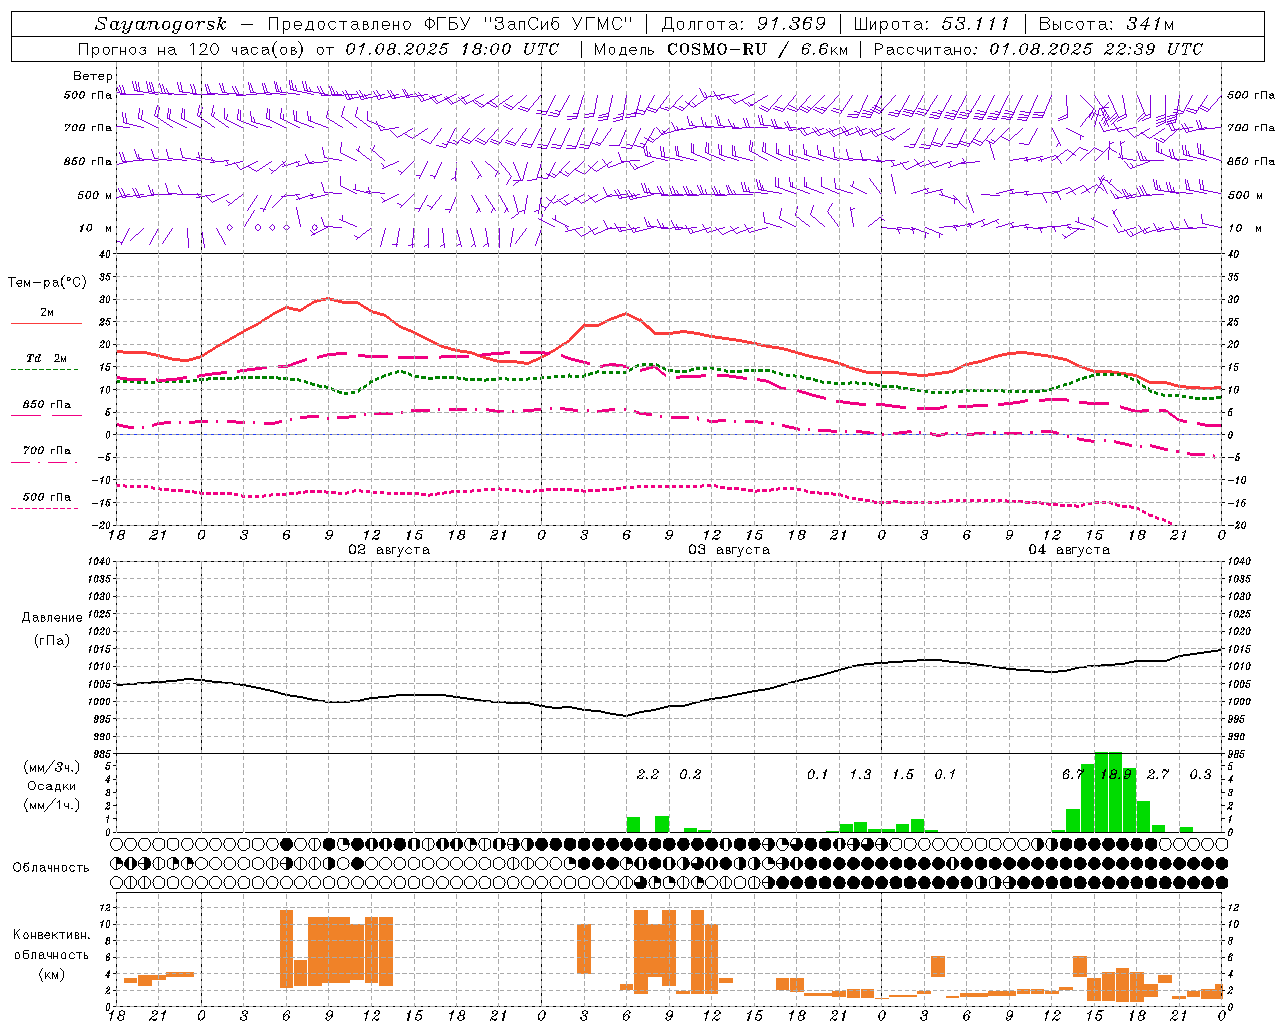
Task: Select '10 м' wind level label at right
Action: (x=1245, y=228)
